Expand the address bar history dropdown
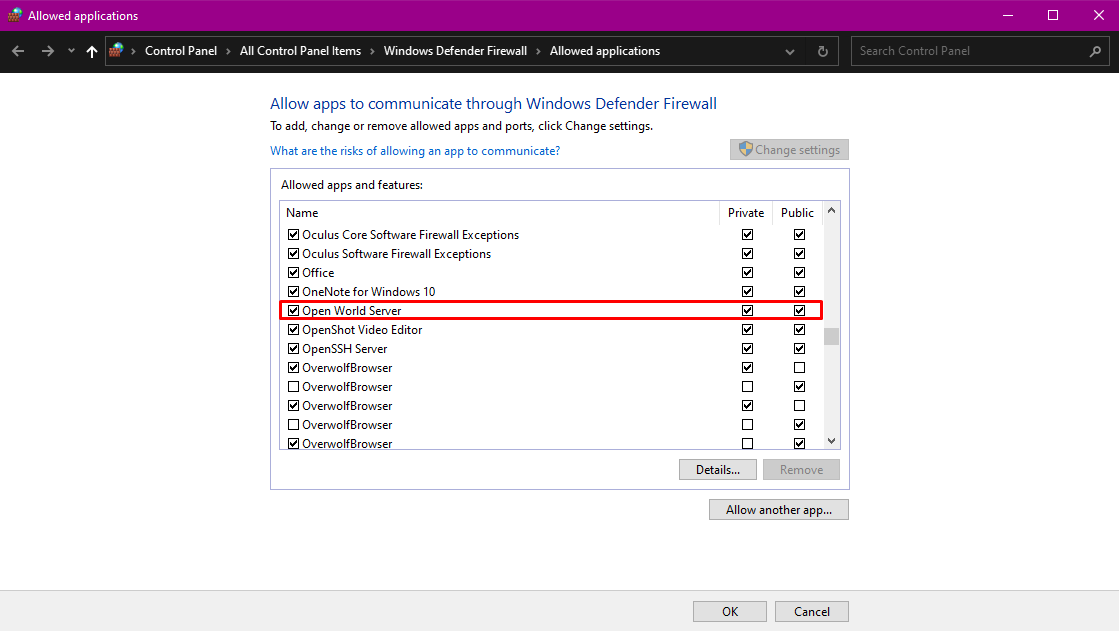1119x631 pixels. tap(790, 51)
